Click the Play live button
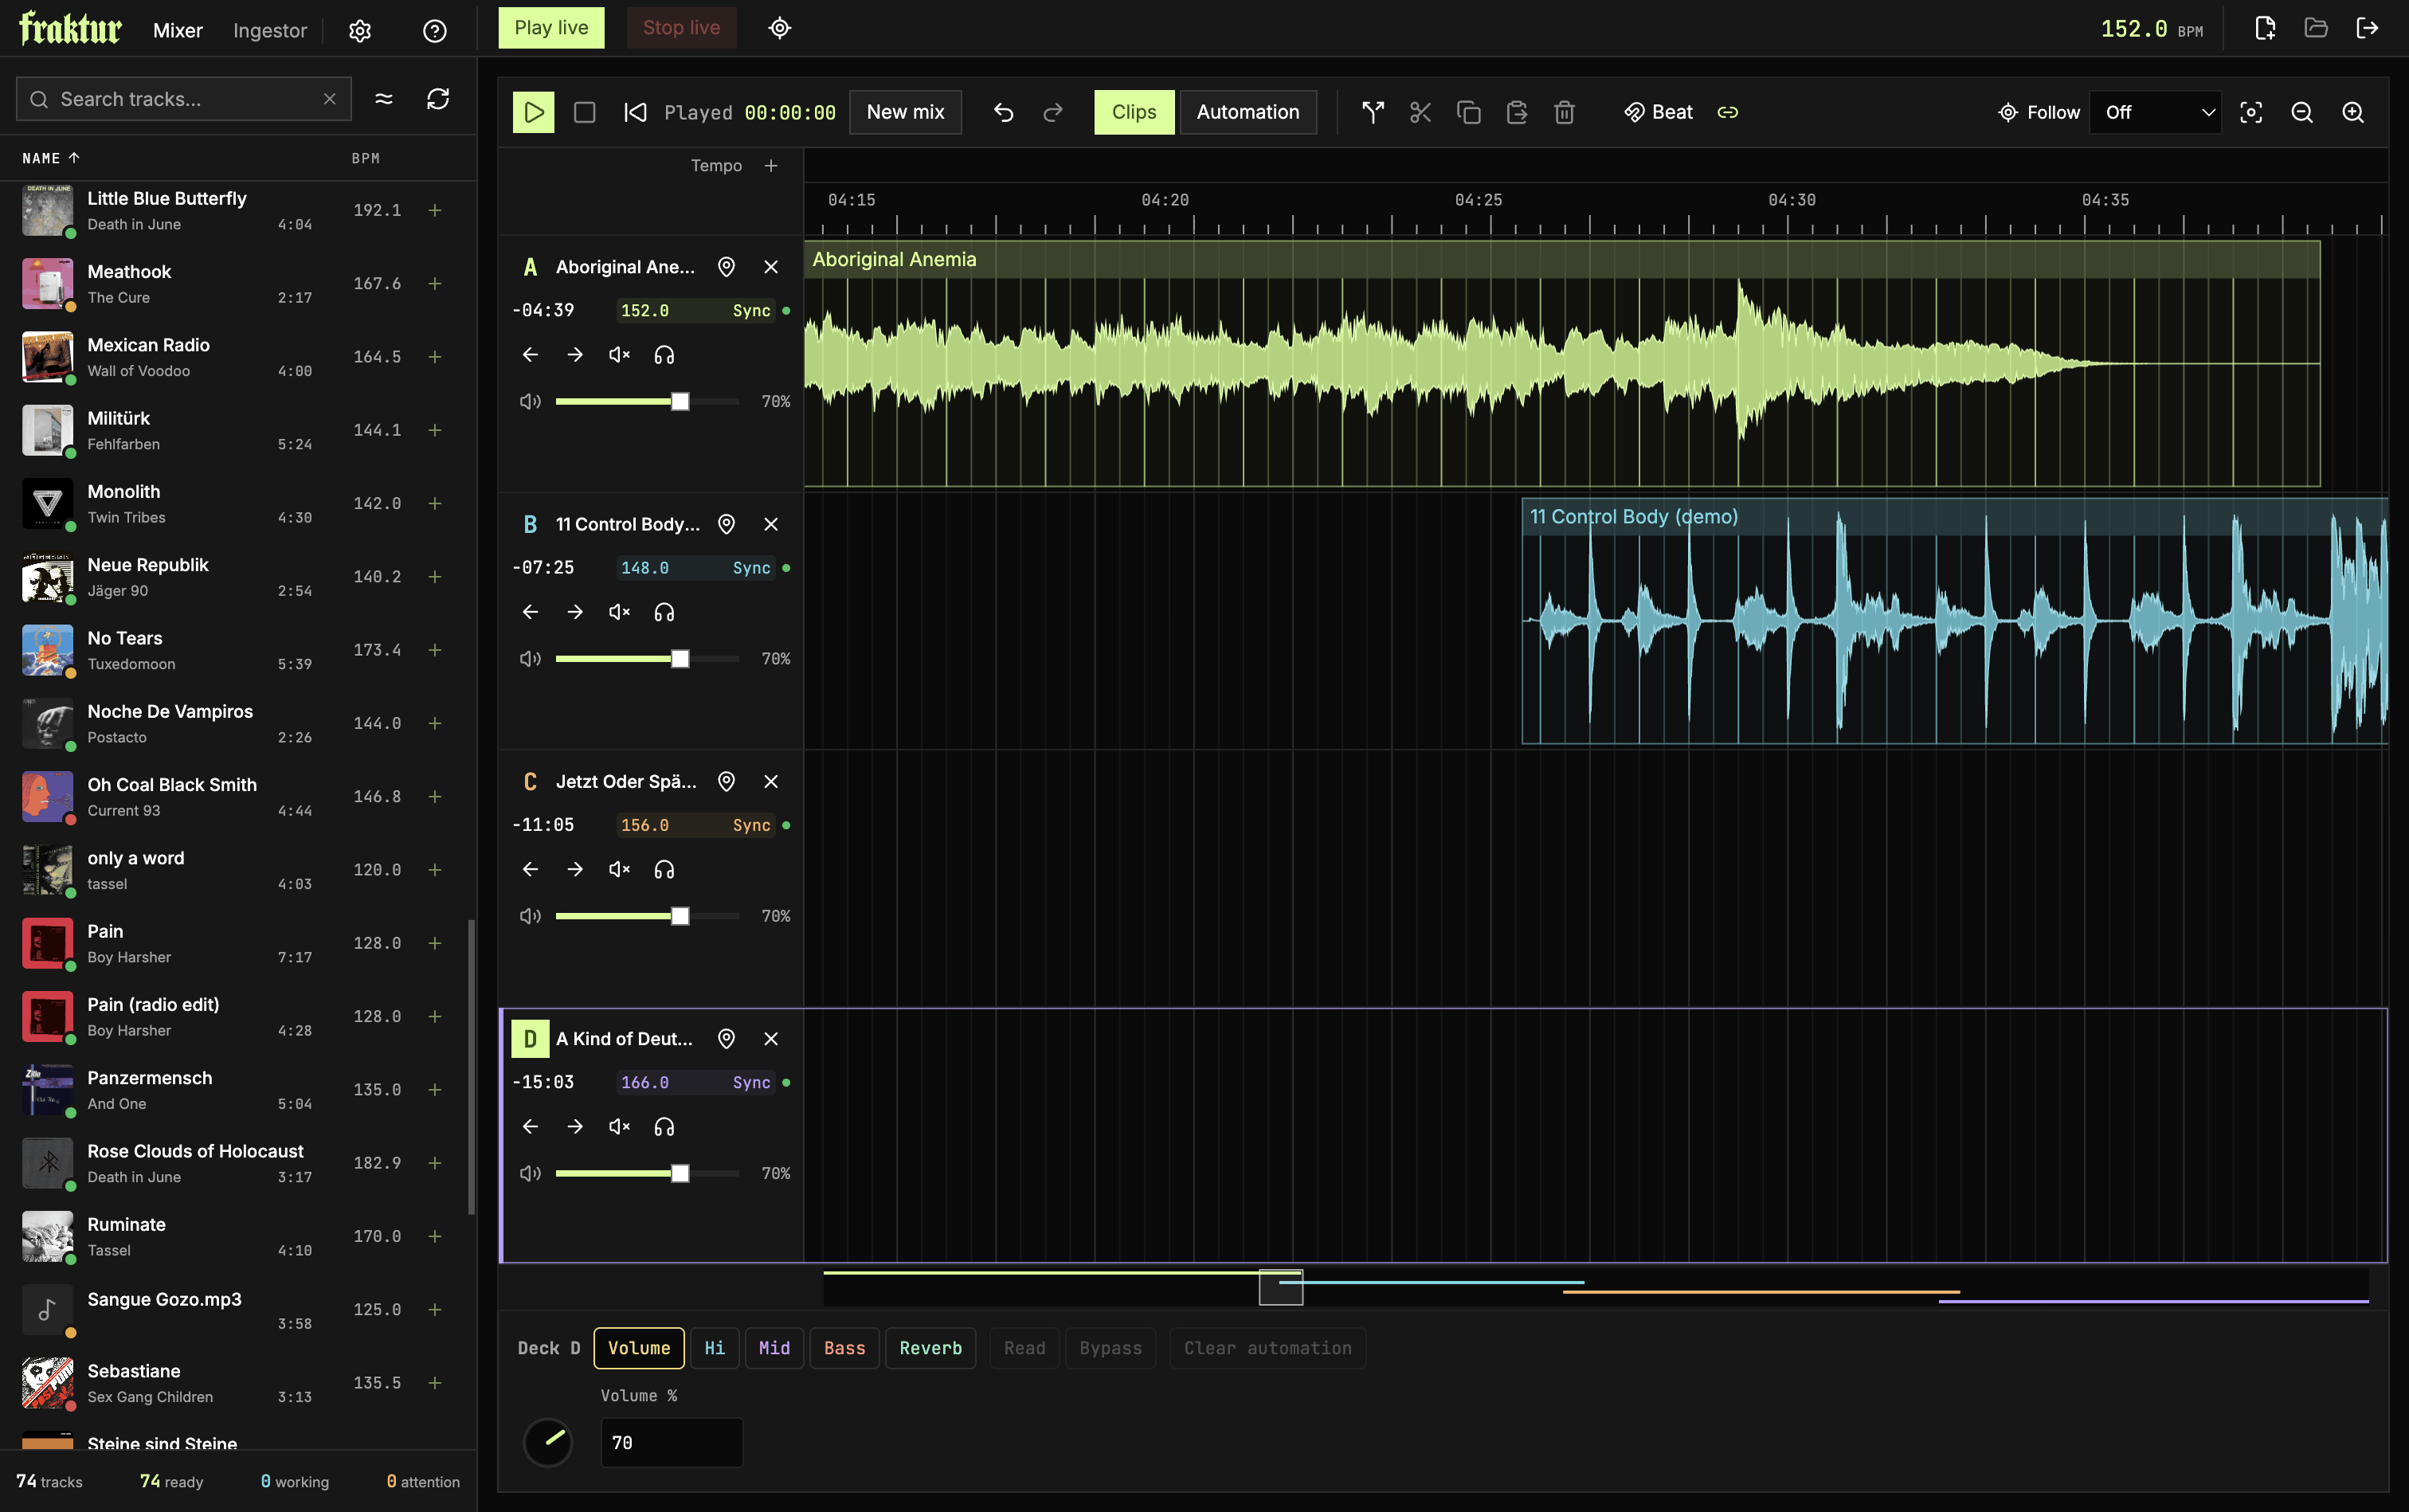Image resolution: width=2409 pixels, height=1512 pixels. (x=551, y=28)
